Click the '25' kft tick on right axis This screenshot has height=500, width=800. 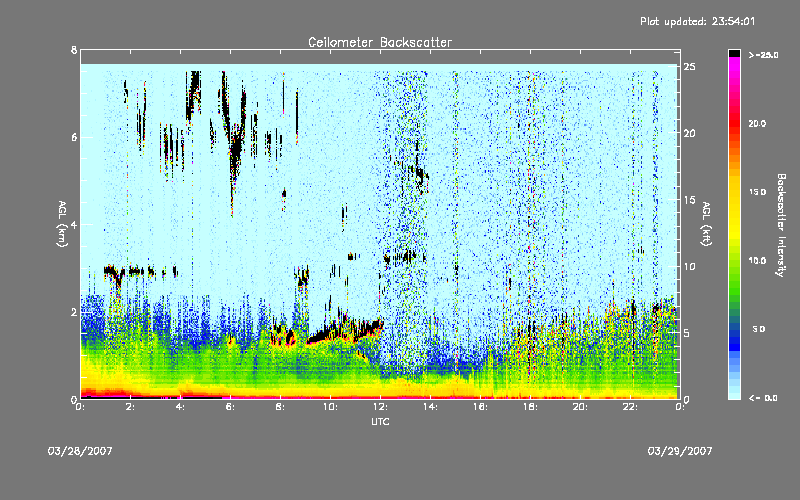689,67
